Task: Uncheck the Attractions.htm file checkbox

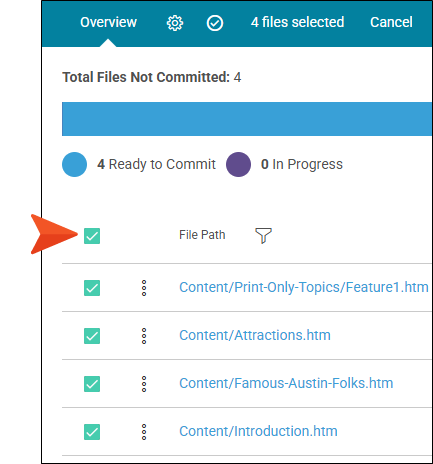Action: point(92,336)
